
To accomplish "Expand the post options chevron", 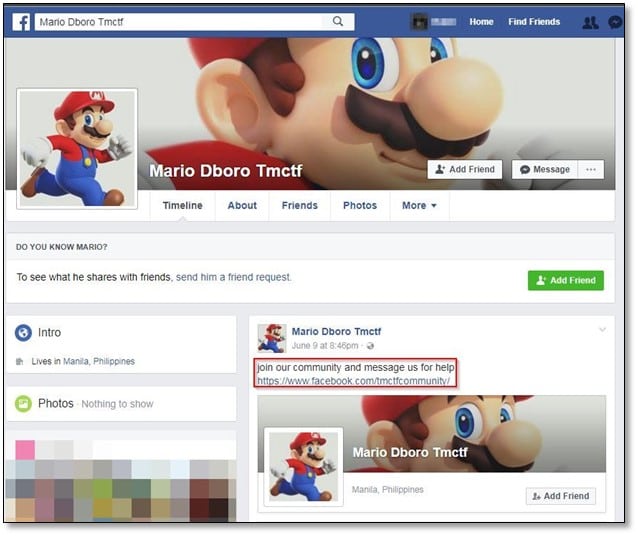I will point(602,330).
